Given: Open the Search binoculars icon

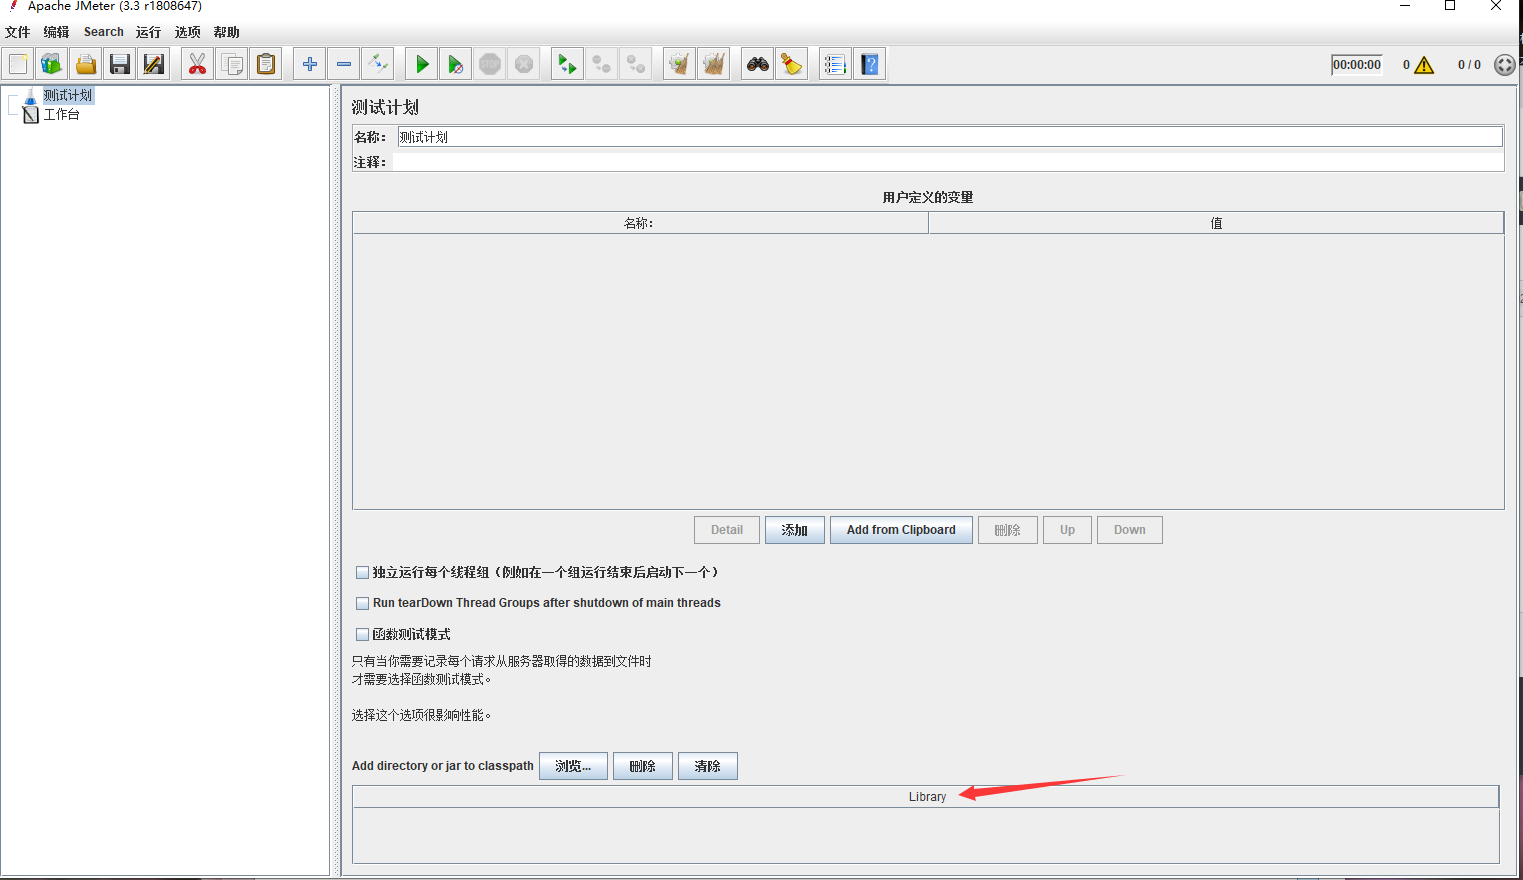Looking at the screenshot, I should 757,63.
